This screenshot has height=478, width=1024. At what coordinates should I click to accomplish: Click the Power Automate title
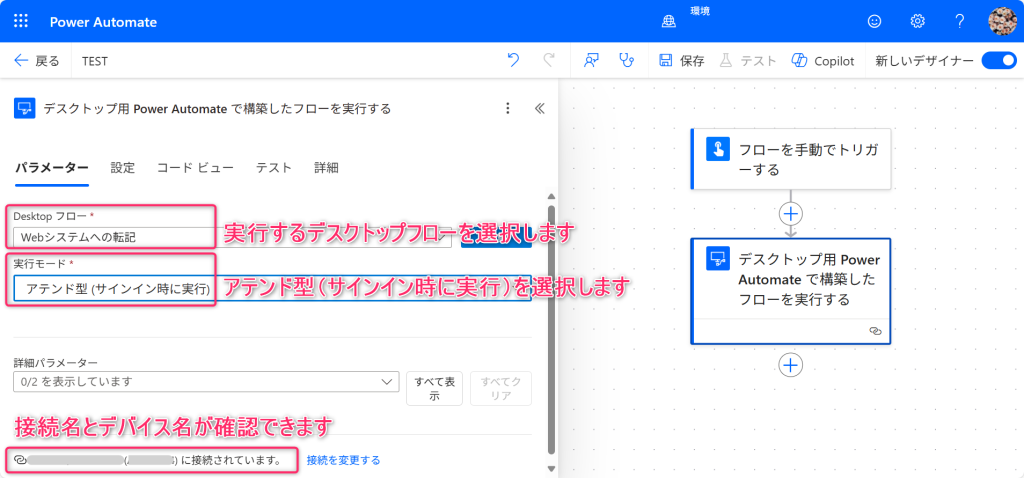tap(103, 22)
